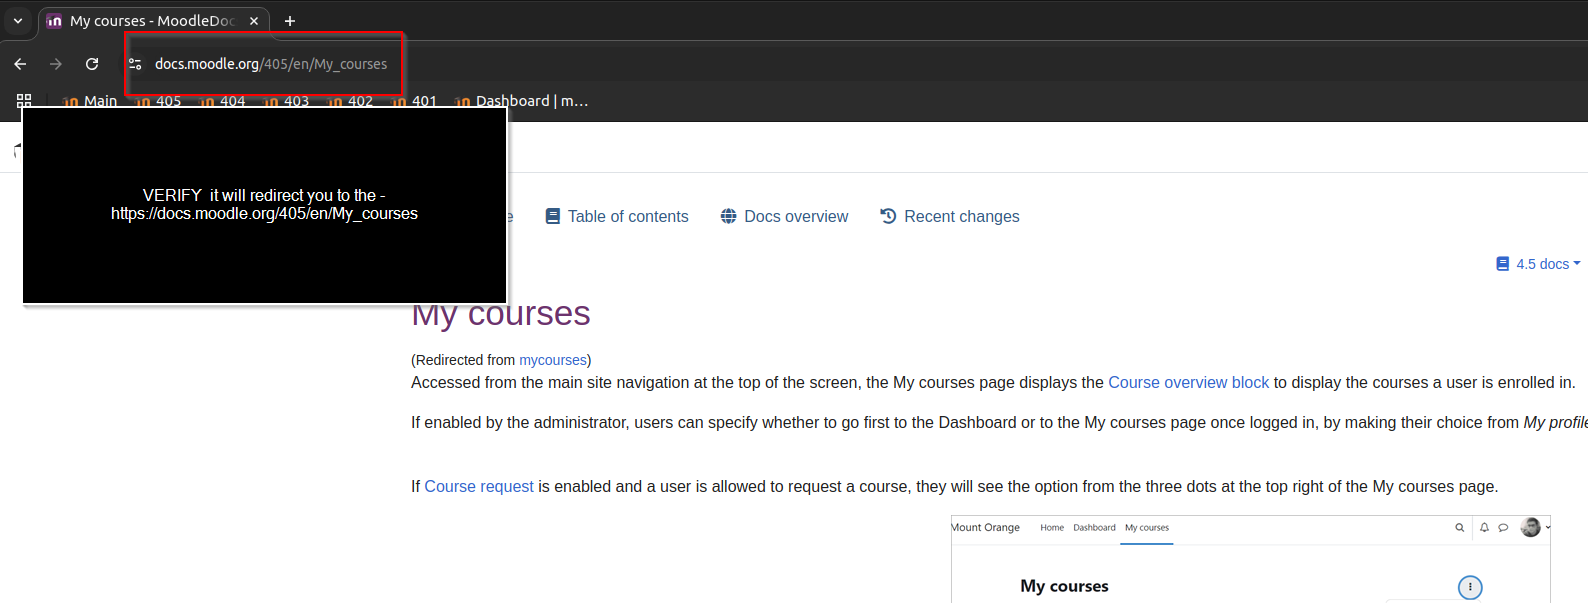Open Table of contents
This screenshot has height=603, width=1588.
coord(617,216)
